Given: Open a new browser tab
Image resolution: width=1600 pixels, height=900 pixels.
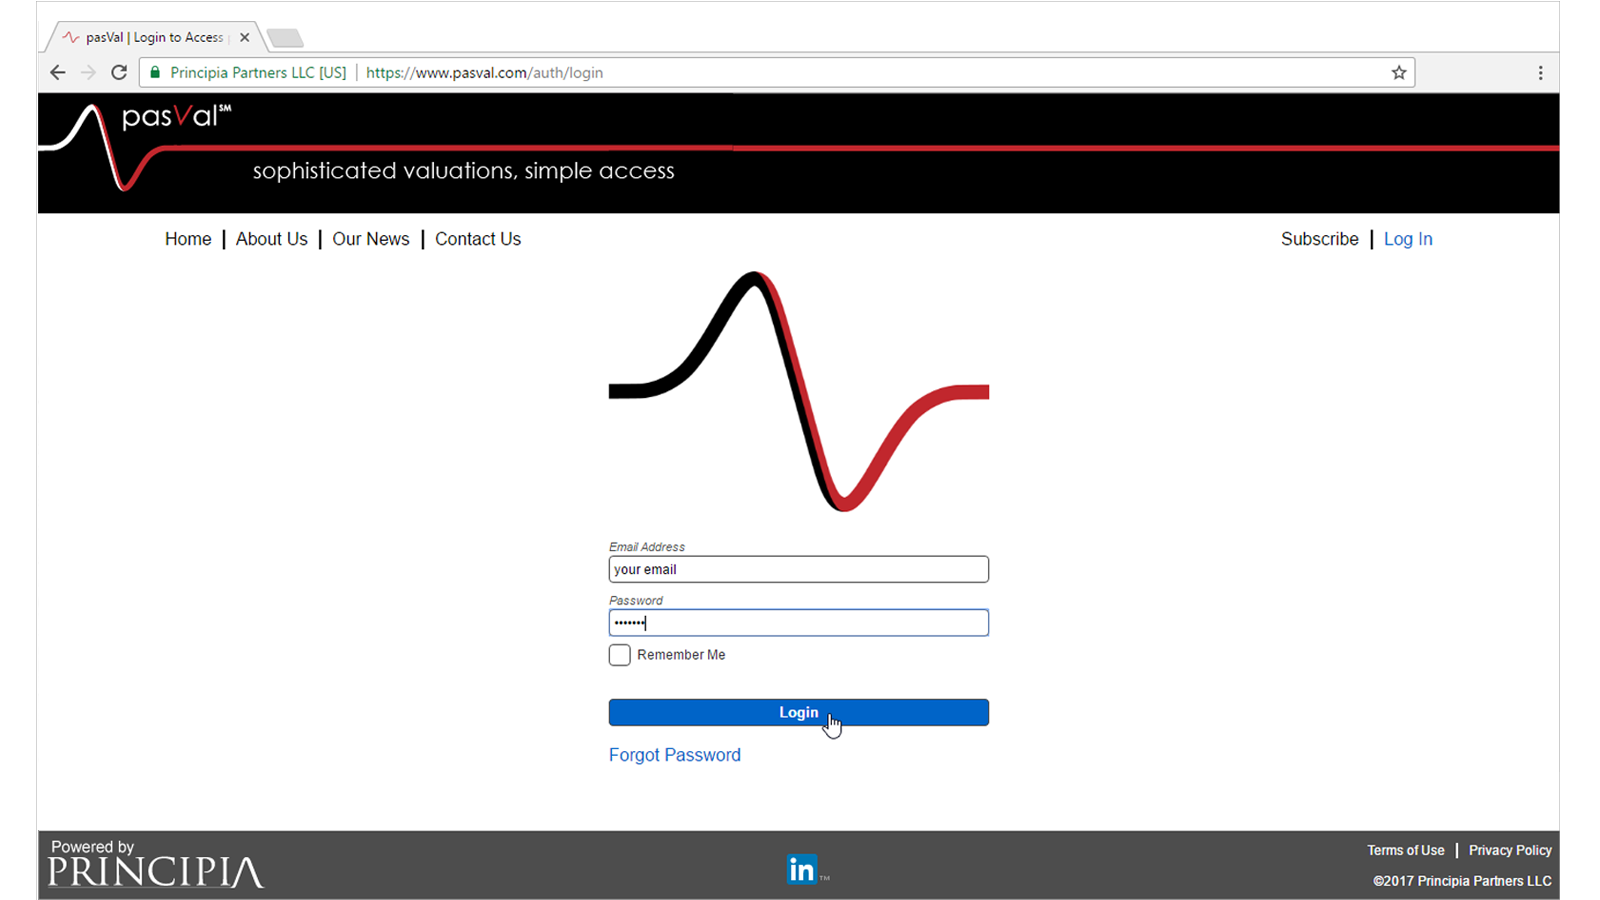Looking at the screenshot, I should tap(286, 38).
